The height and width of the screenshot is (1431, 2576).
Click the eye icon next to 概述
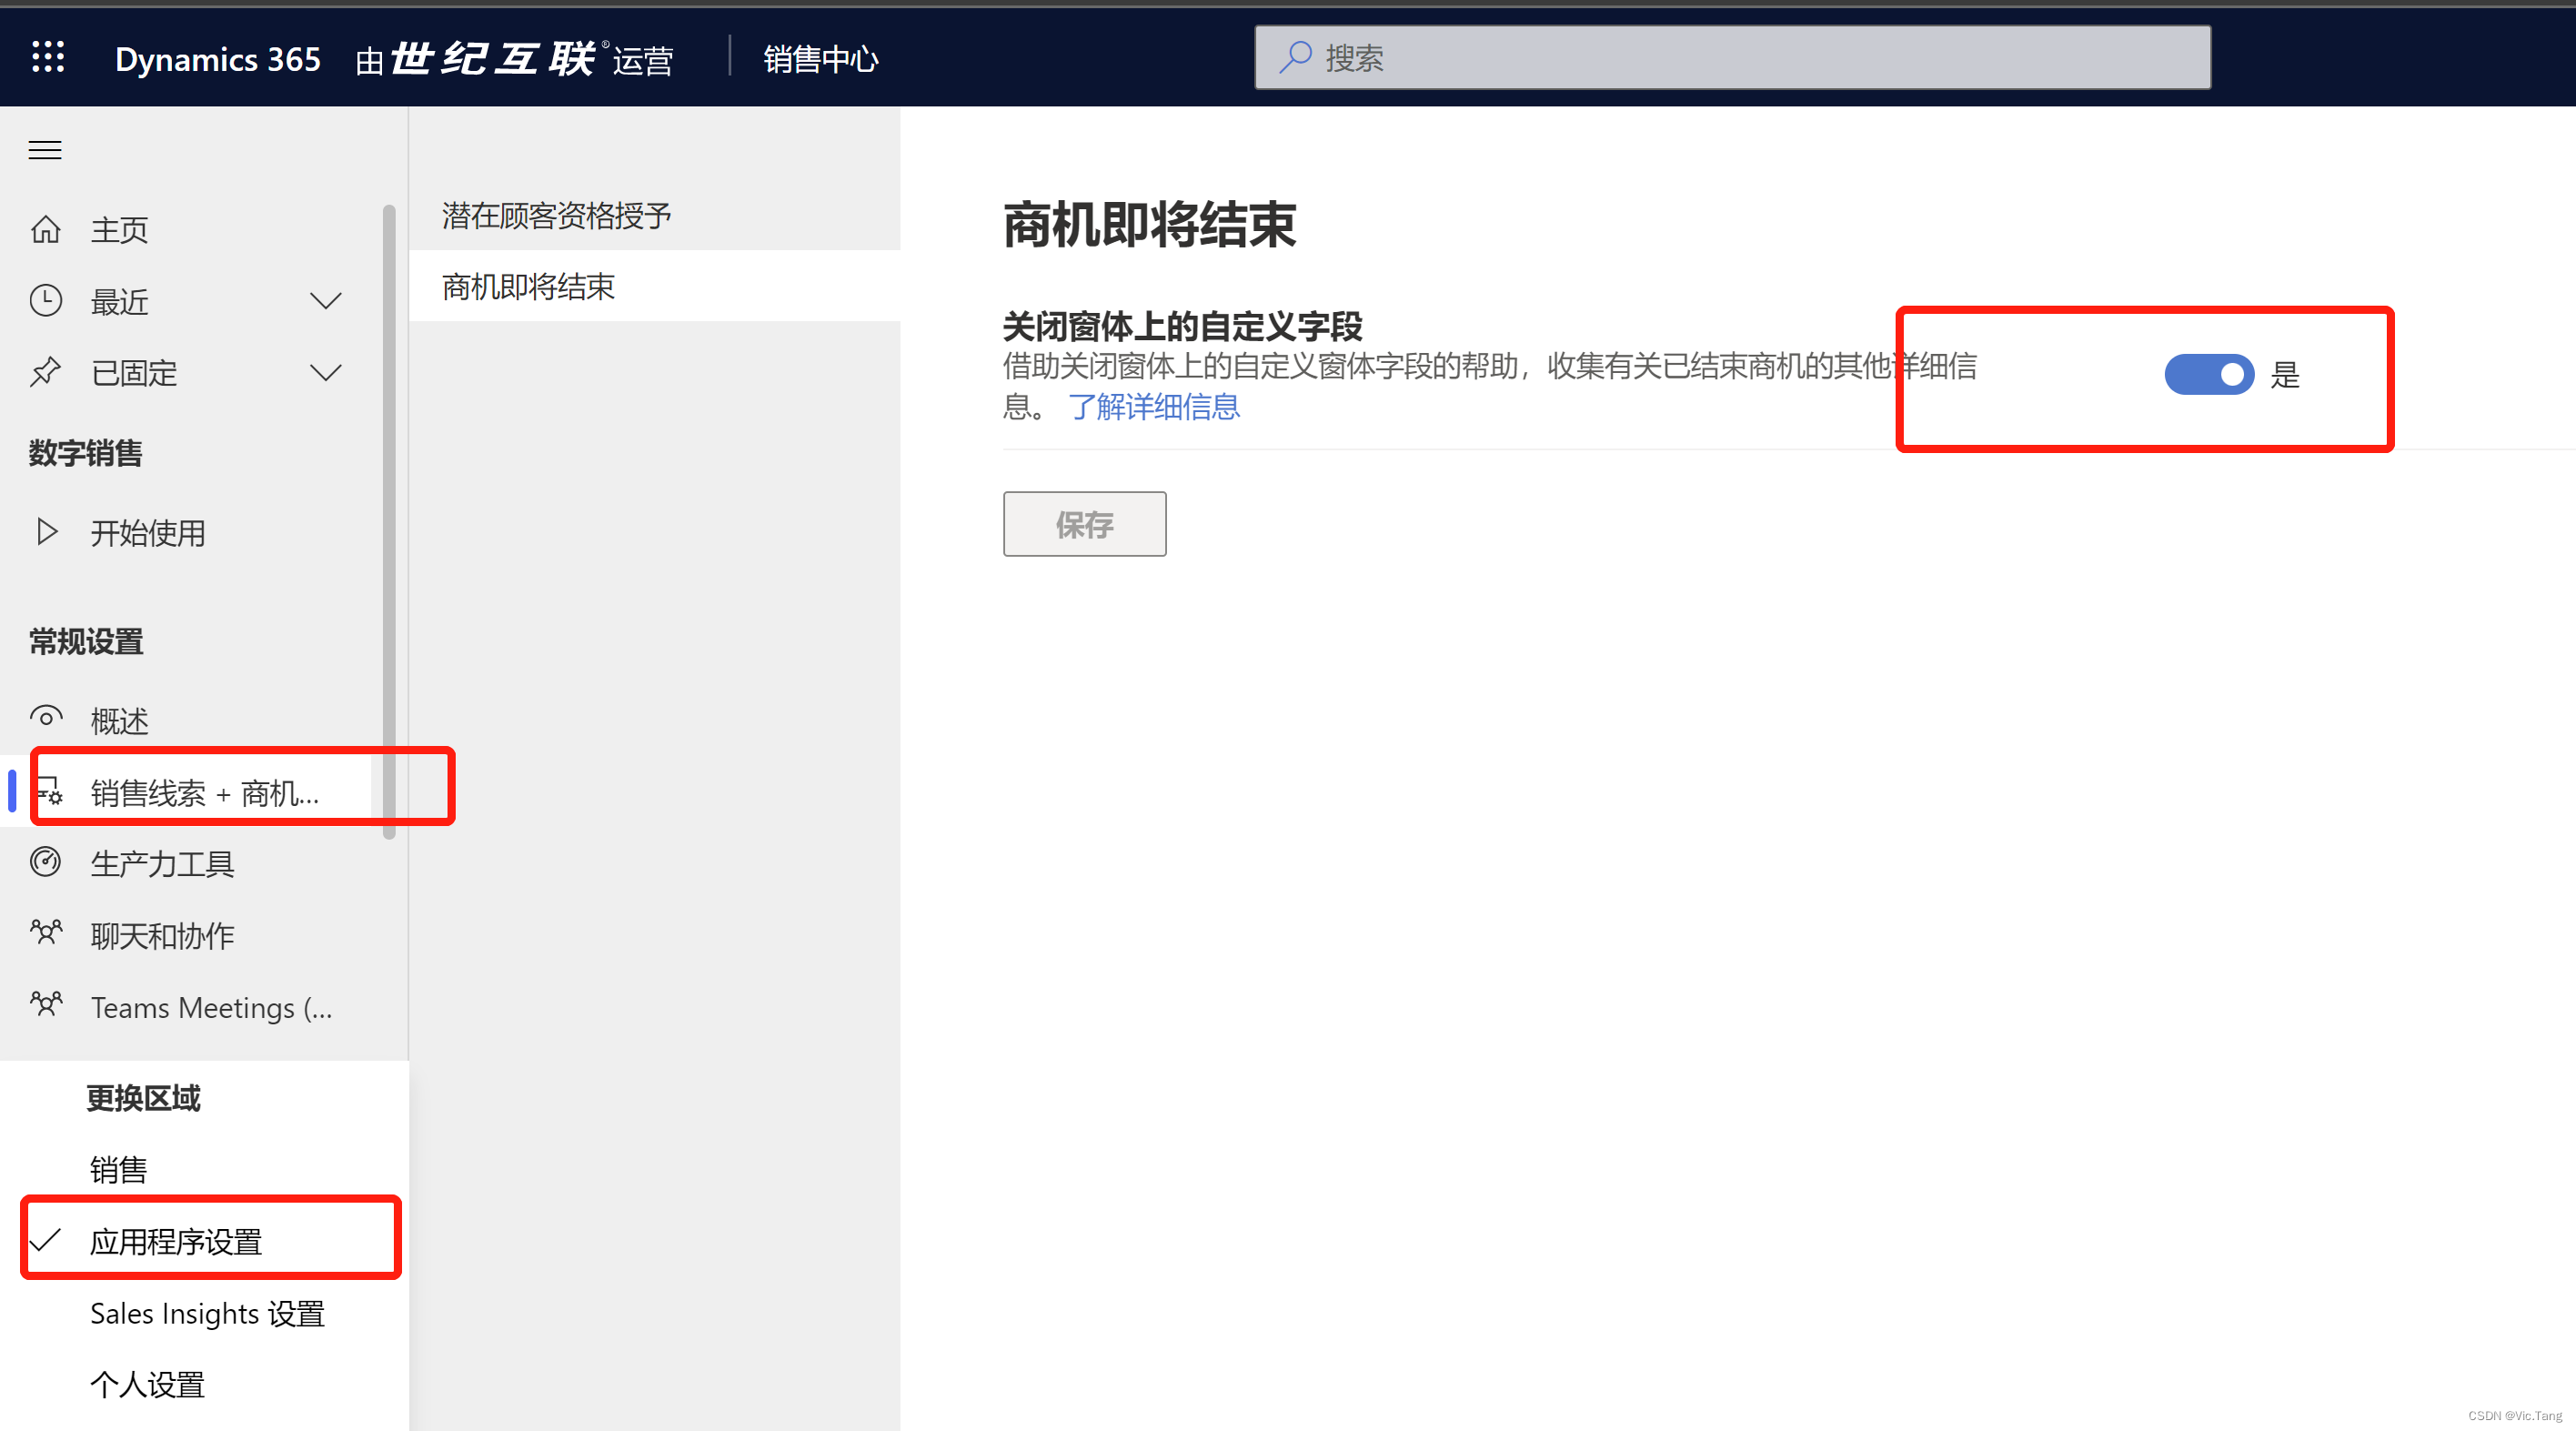[x=46, y=719]
